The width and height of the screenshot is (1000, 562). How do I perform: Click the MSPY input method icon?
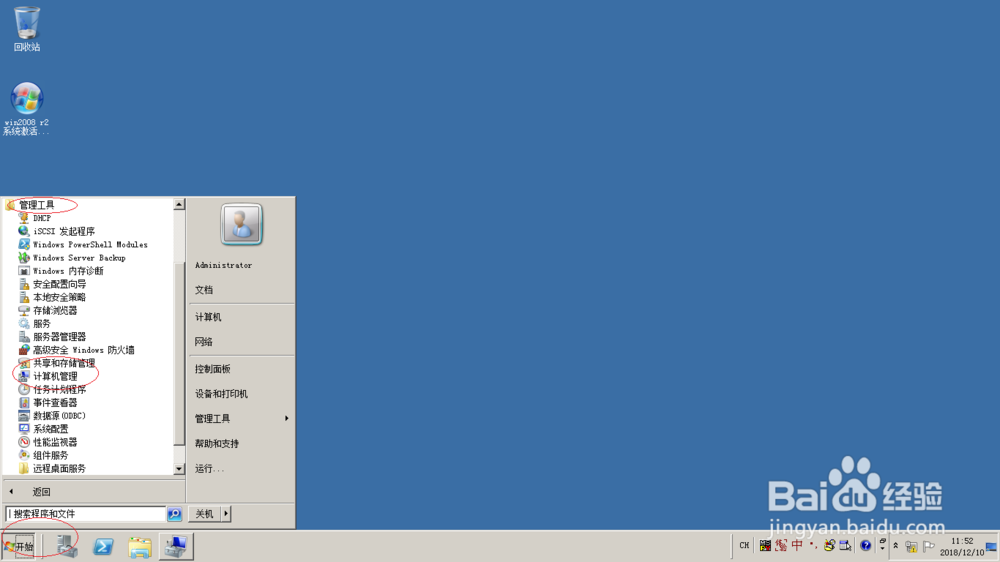[765, 545]
